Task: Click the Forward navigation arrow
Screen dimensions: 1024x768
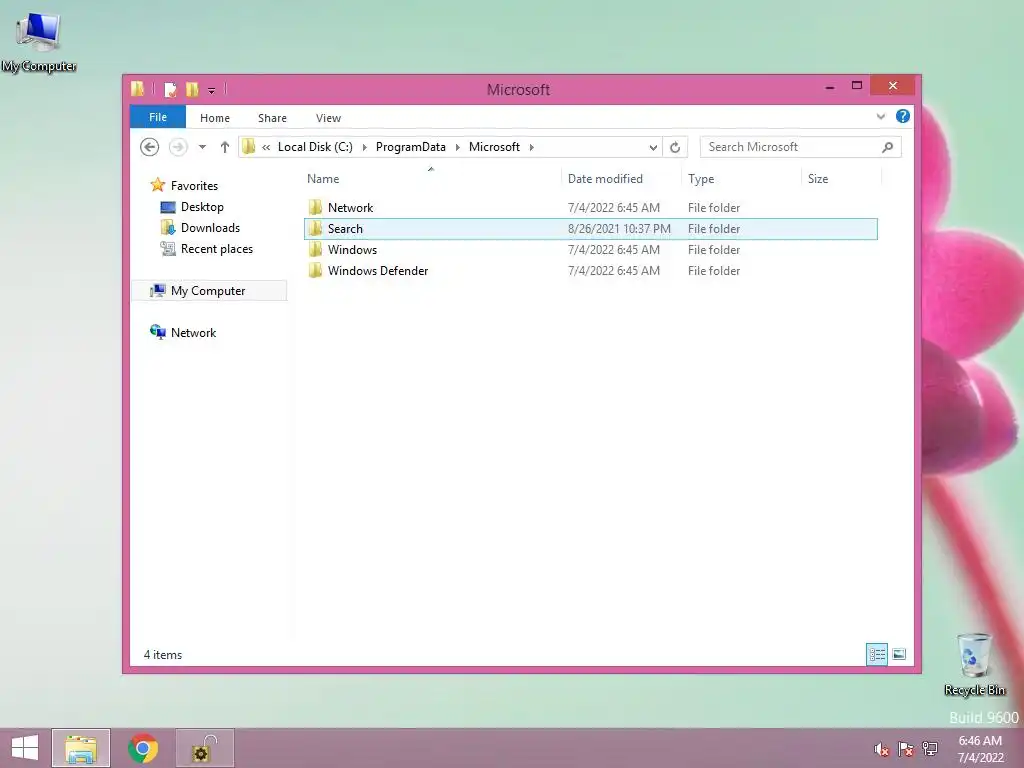Action: 178,147
